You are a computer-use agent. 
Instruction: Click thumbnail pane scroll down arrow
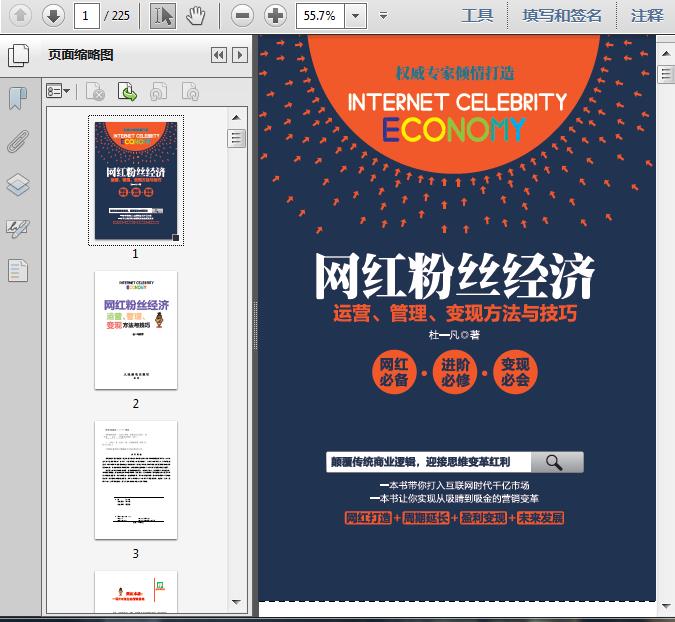click(236, 602)
